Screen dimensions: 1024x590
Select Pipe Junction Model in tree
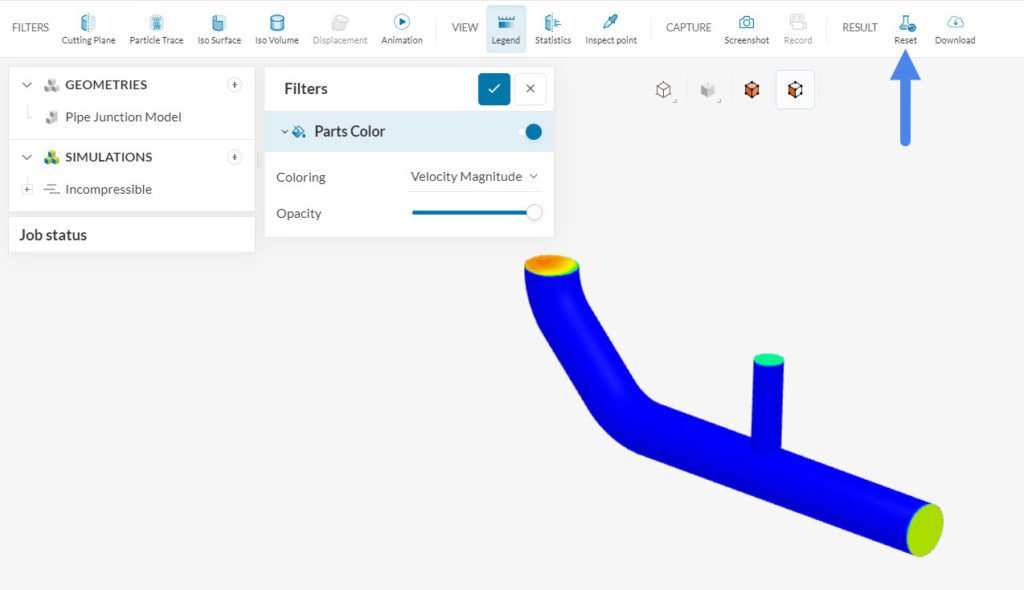click(x=123, y=117)
